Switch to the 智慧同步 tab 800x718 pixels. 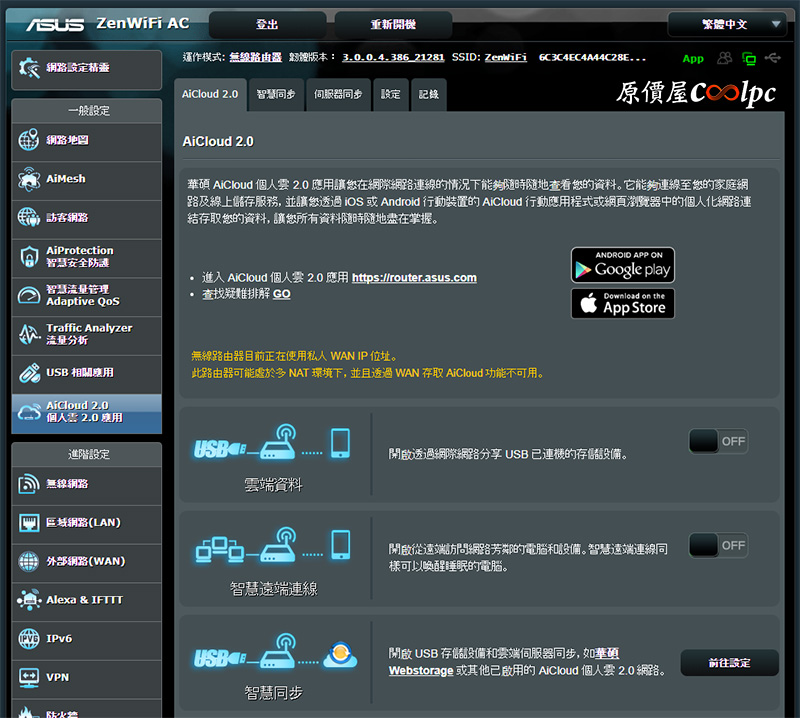pyautogui.click(x=276, y=94)
